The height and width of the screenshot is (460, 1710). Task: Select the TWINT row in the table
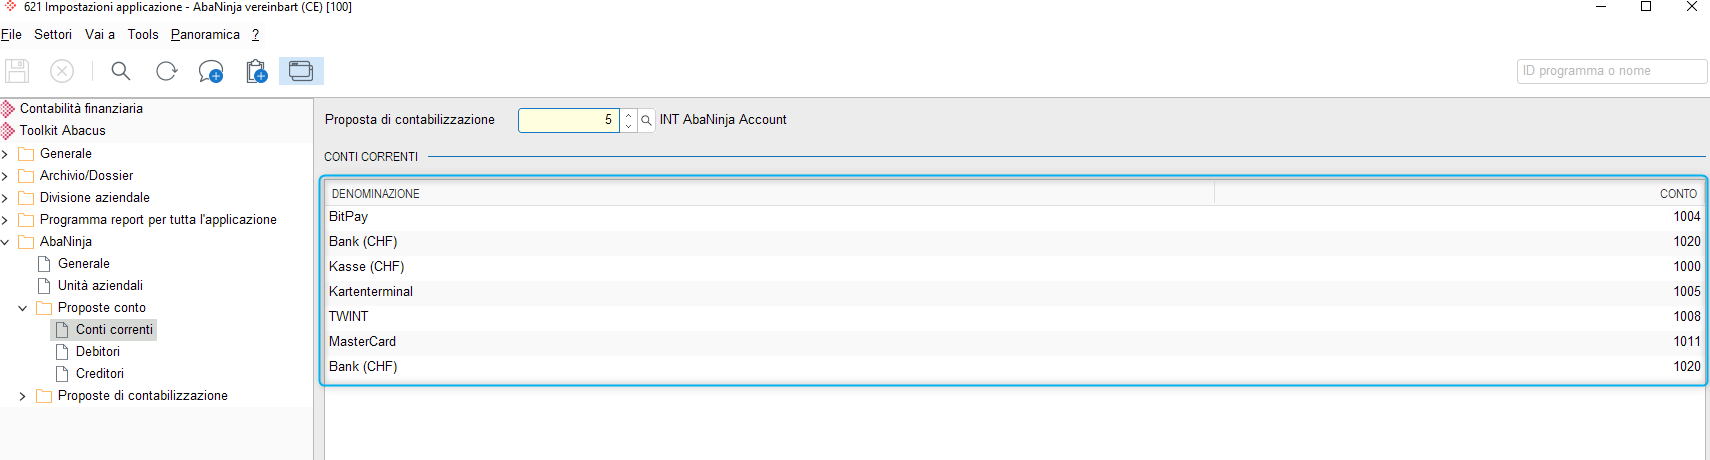[1014, 316]
